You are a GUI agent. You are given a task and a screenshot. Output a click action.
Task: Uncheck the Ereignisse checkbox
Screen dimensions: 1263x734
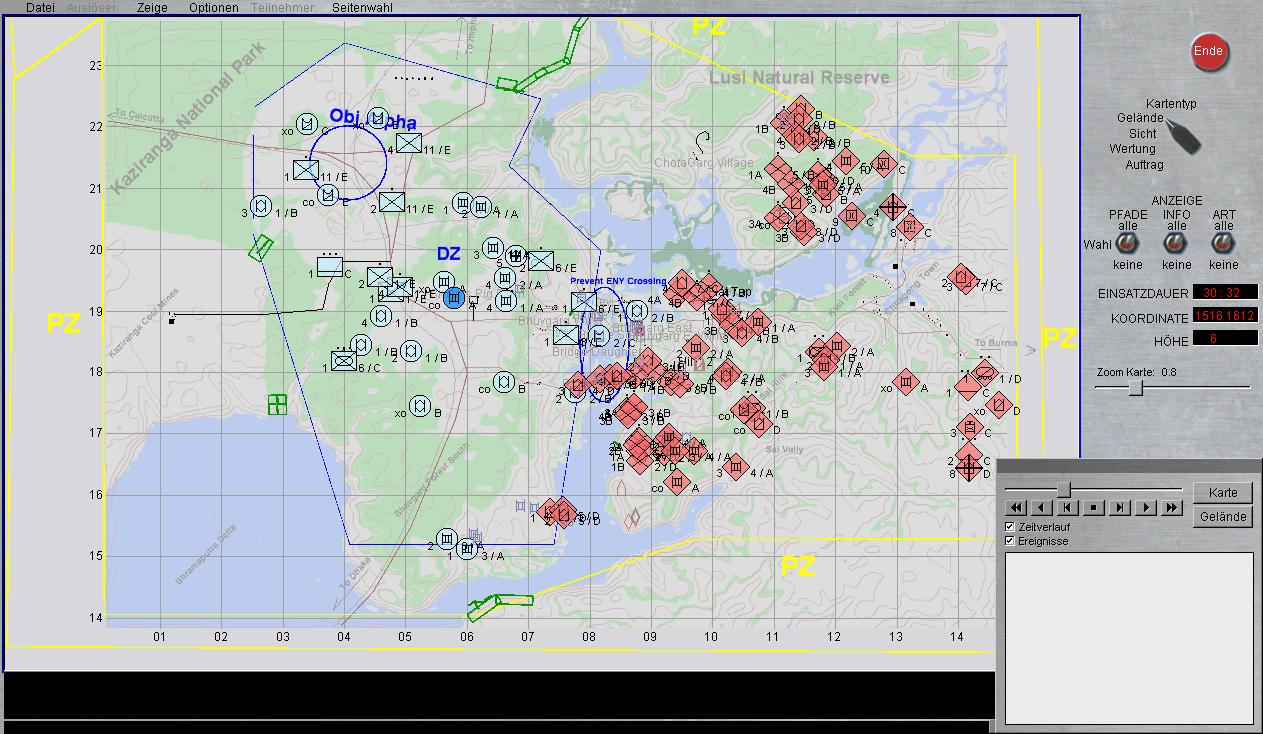click(1010, 540)
